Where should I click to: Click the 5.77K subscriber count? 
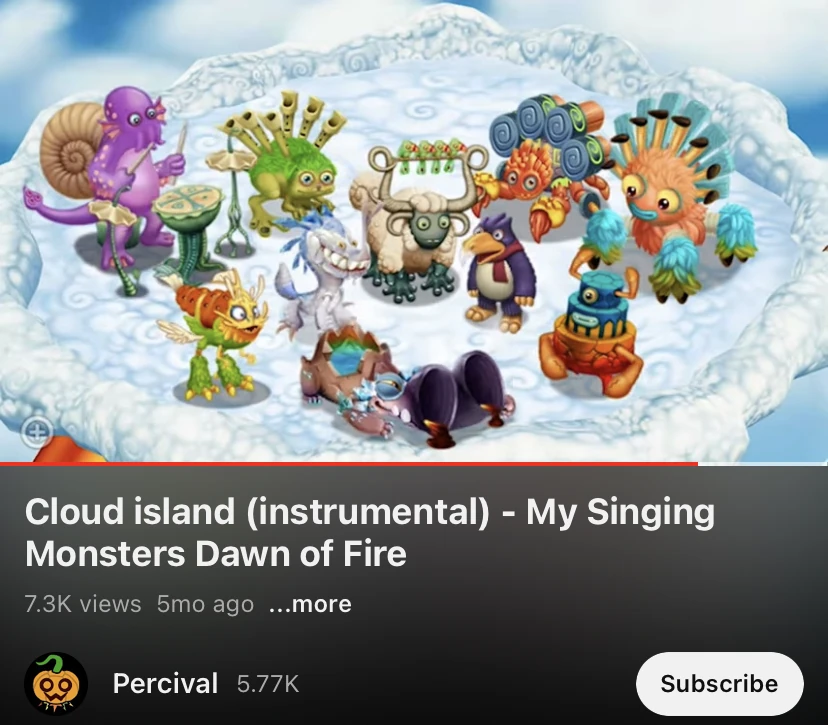click(x=268, y=684)
